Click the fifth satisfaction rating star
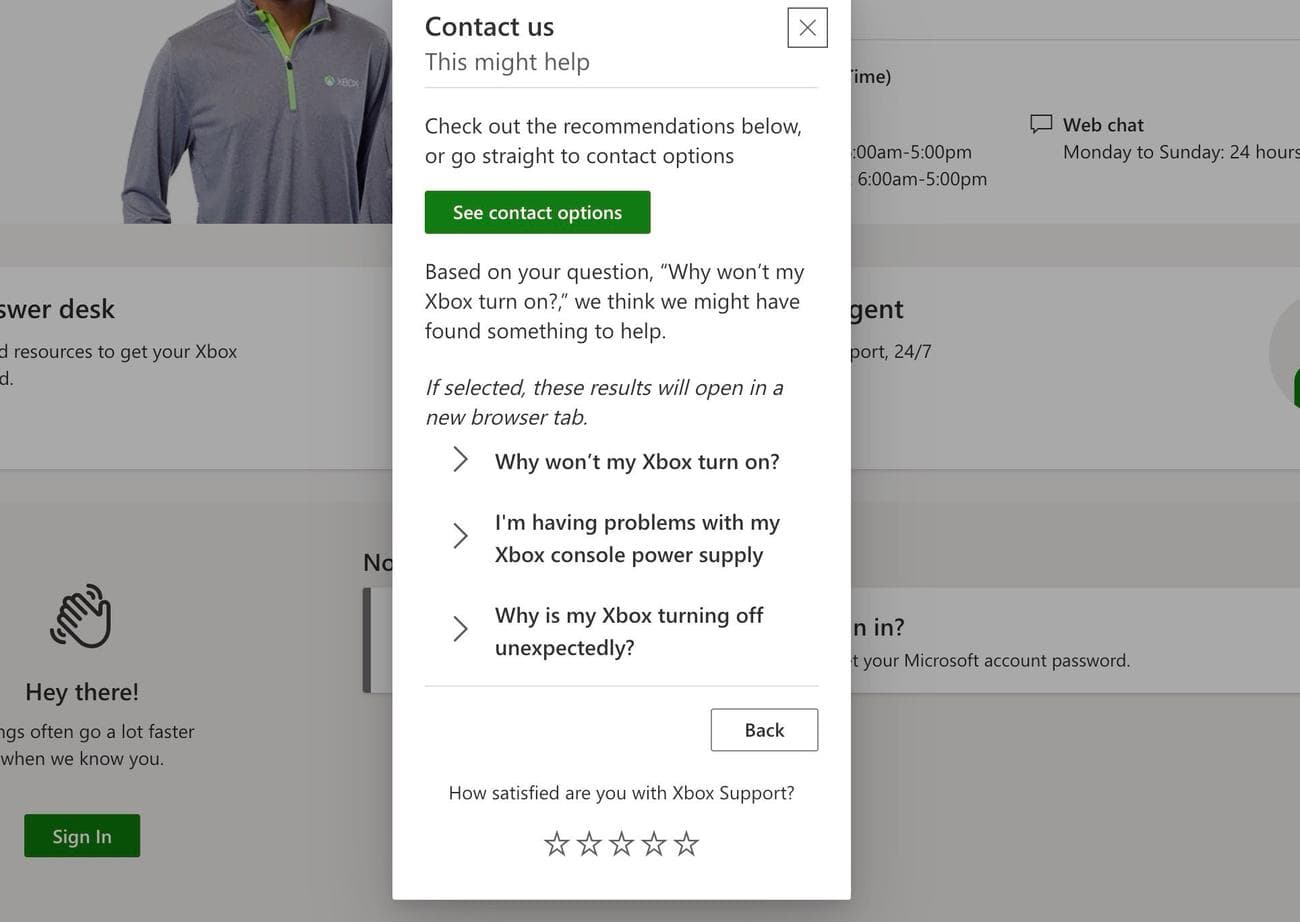Viewport: 1300px width, 922px height. [x=685, y=843]
